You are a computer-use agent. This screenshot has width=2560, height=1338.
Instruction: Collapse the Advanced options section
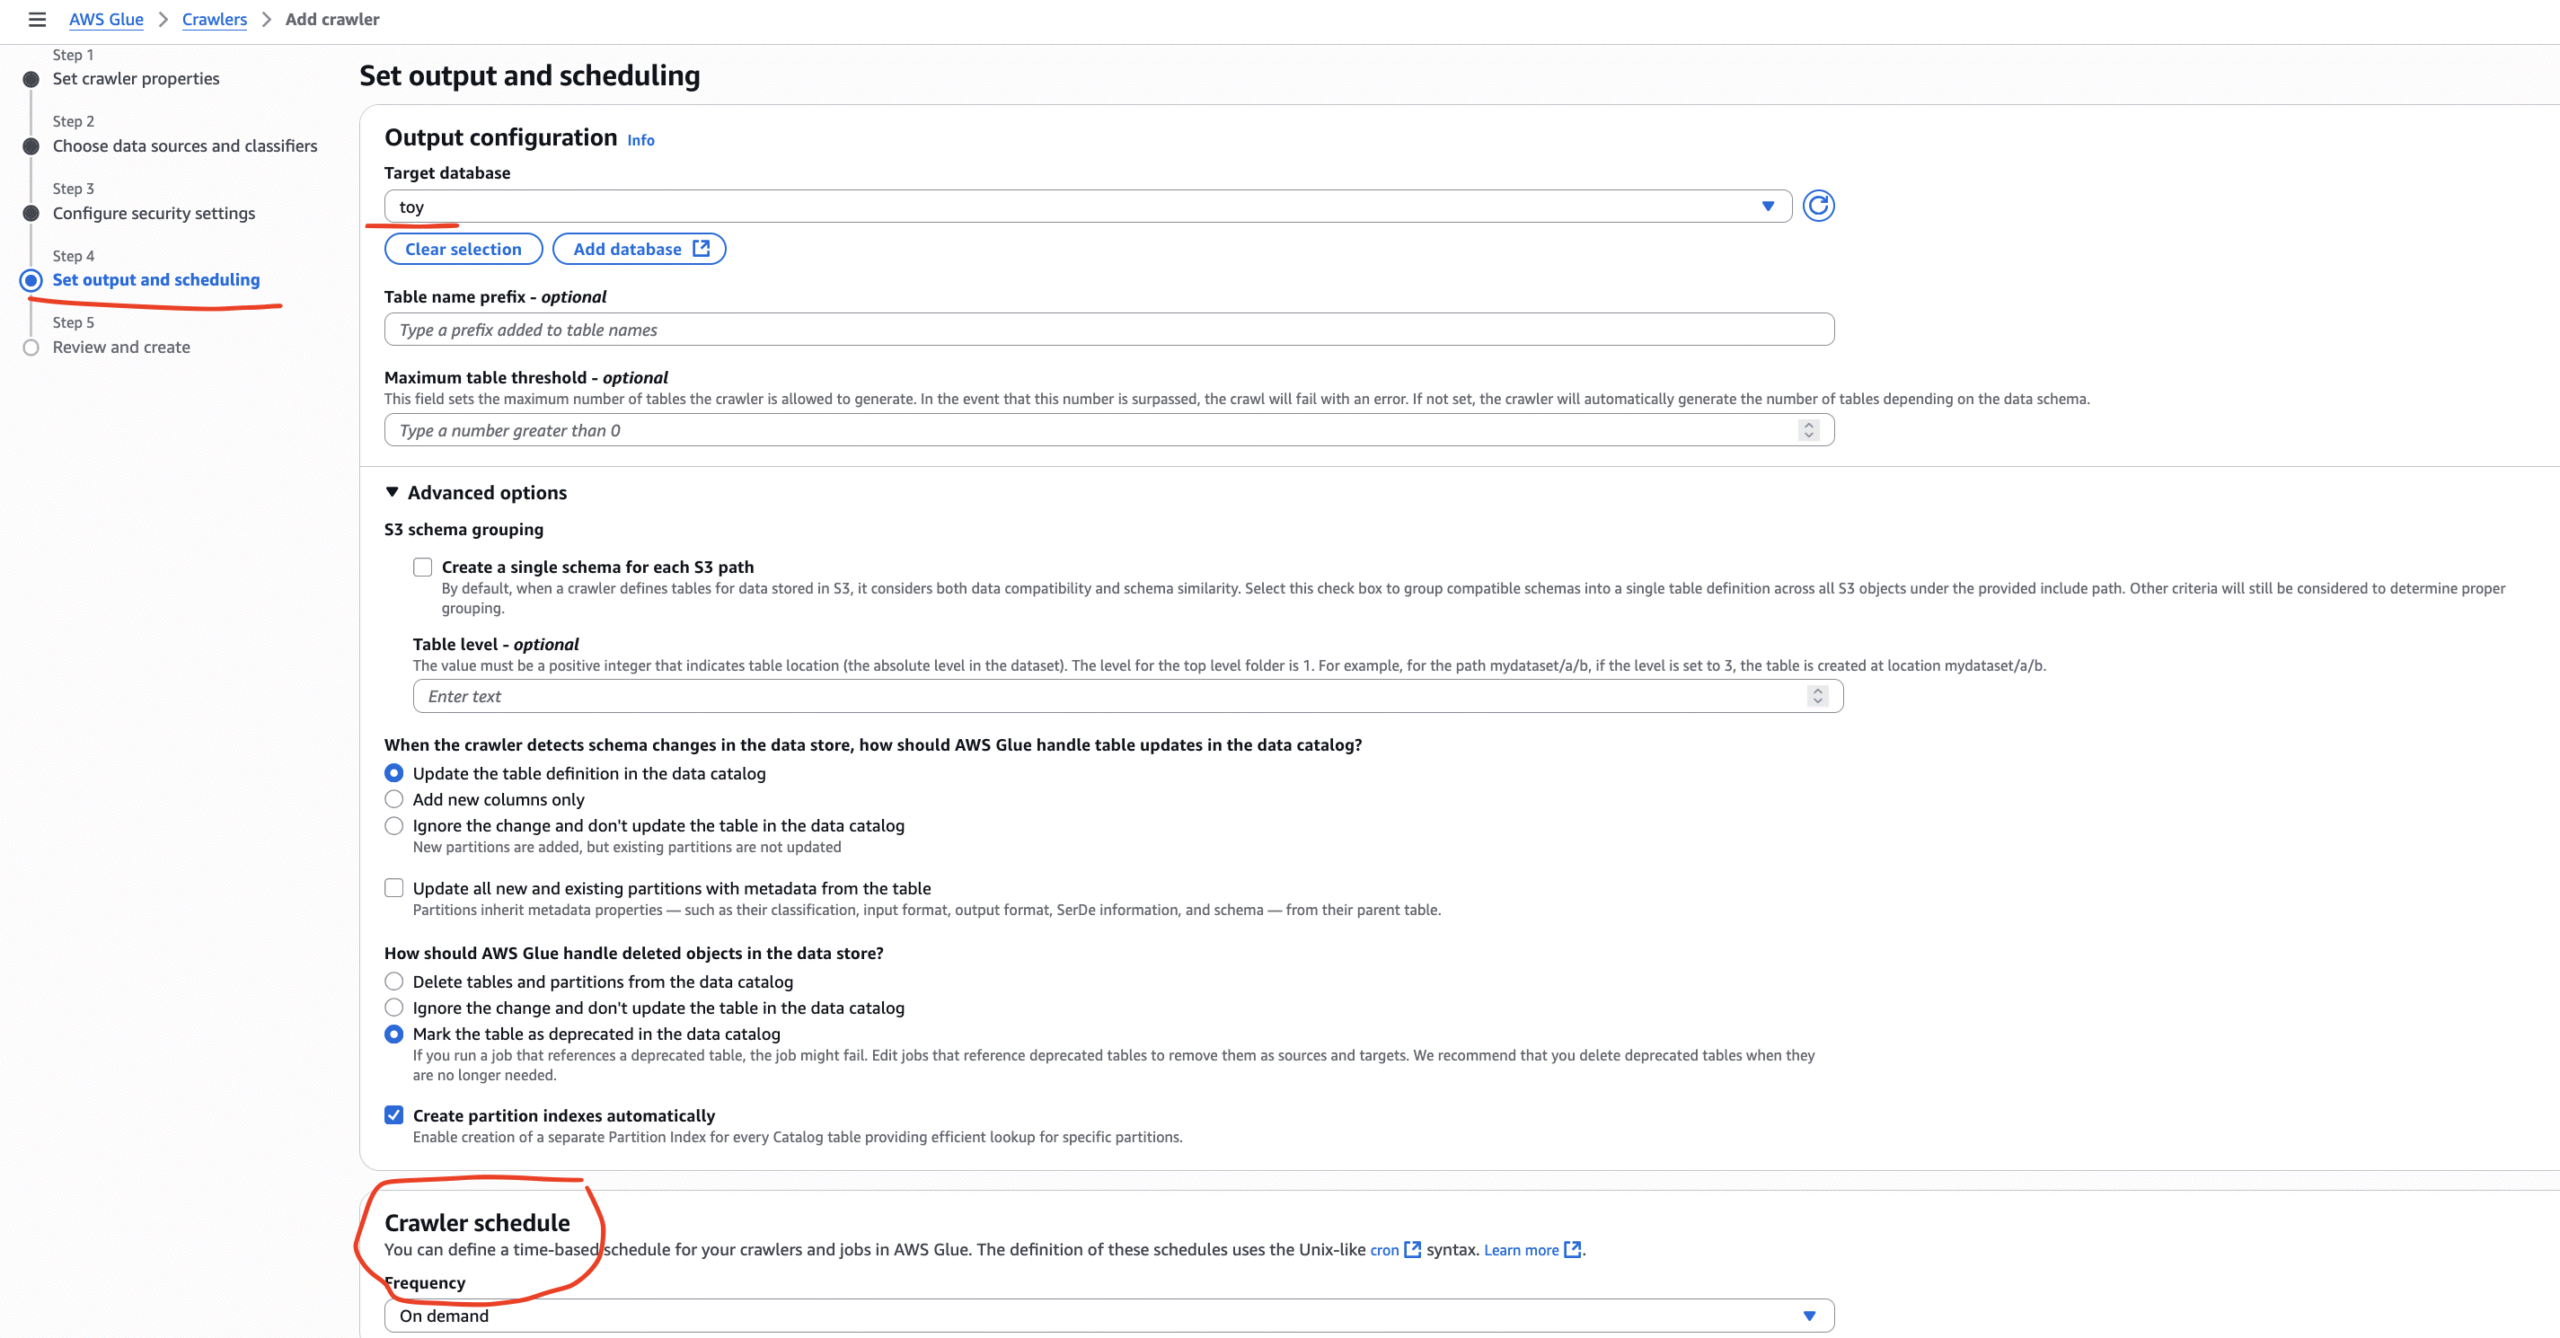pos(391,492)
